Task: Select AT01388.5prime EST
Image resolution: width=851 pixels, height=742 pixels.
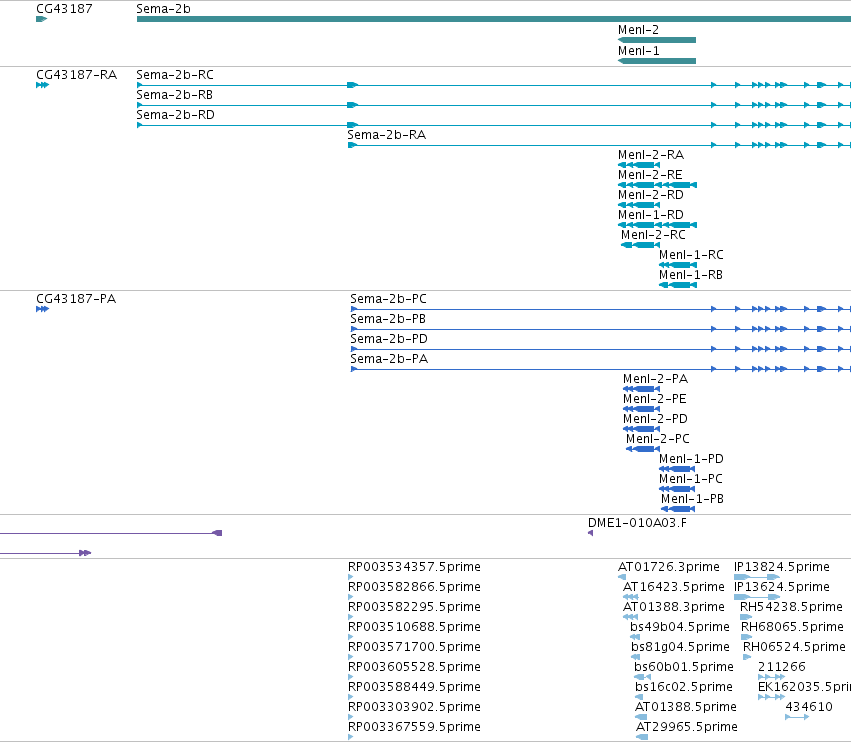Action: click(641, 717)
